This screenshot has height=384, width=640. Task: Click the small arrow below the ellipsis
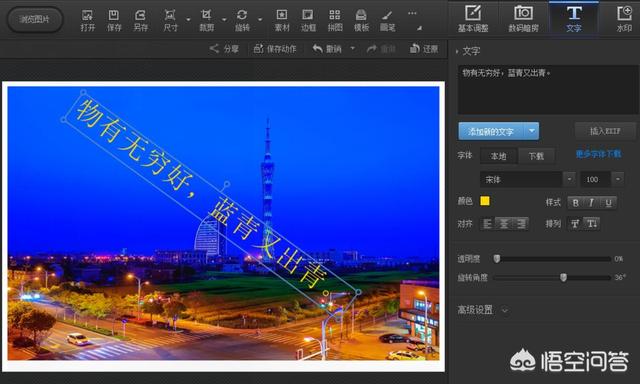click(x=419, y=28)
